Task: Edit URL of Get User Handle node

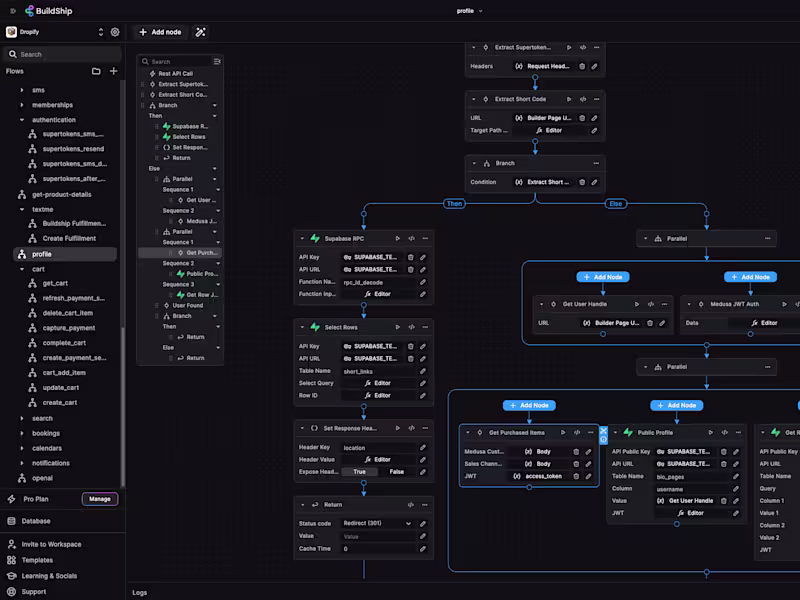Action: 662,323
